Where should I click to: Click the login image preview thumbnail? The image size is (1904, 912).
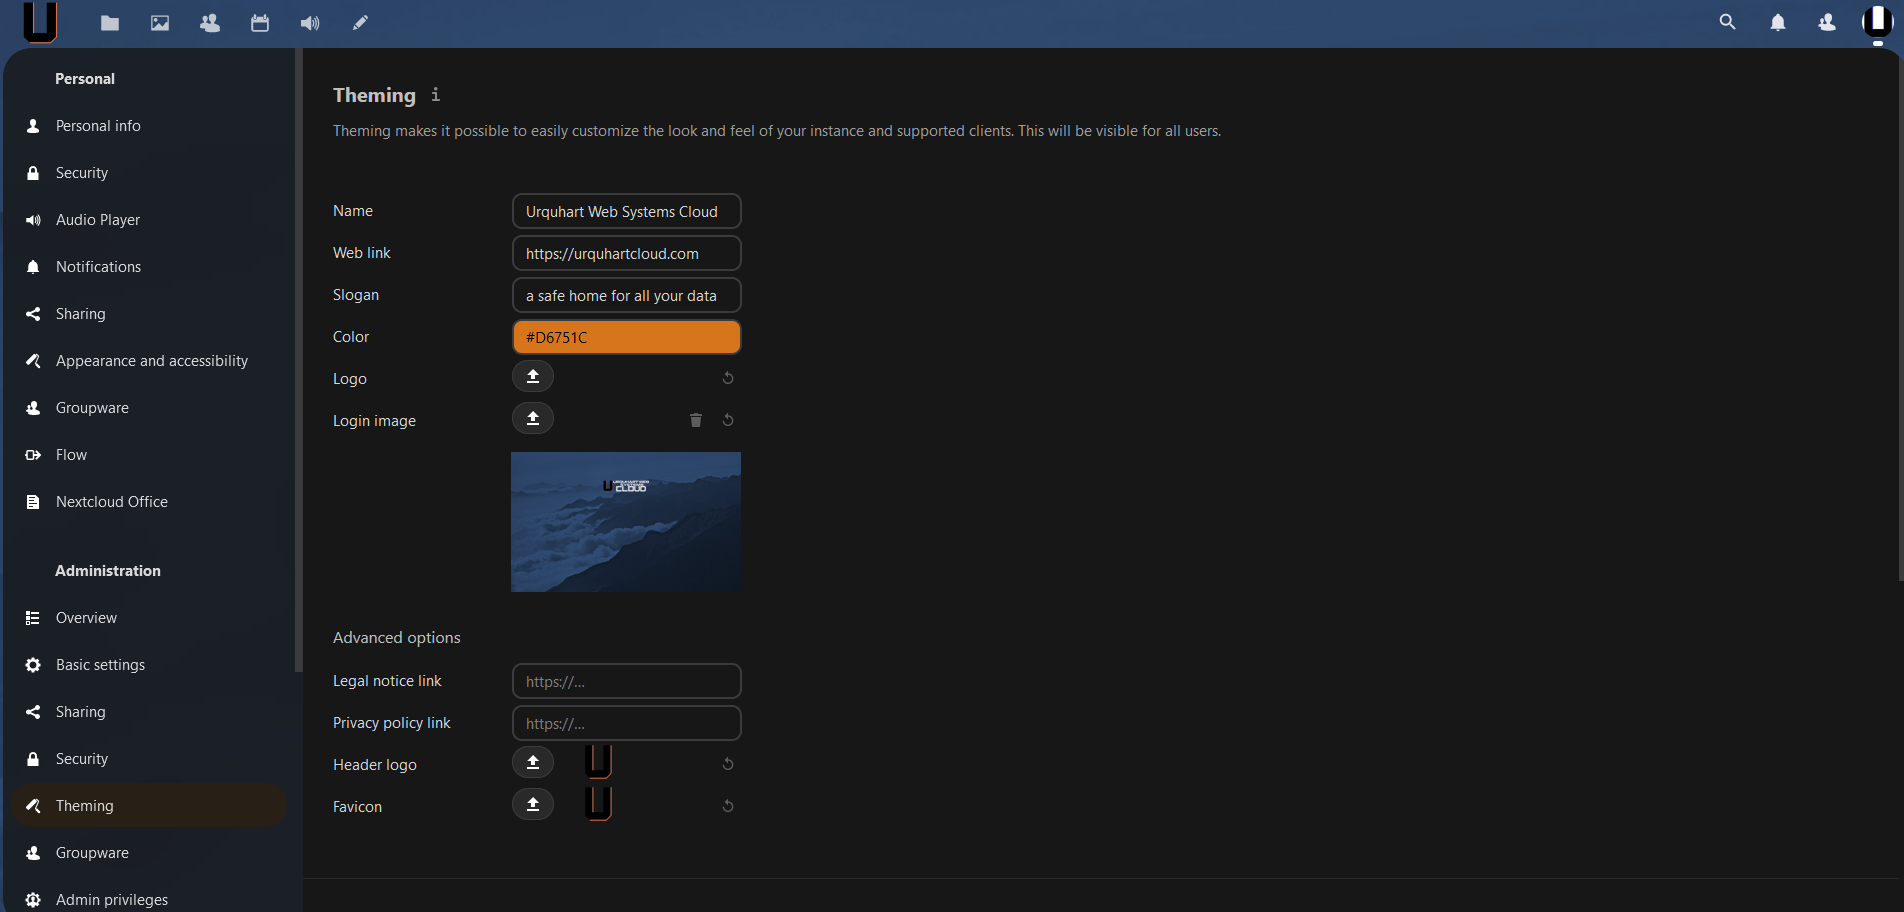pyautogui.click(x=626, y=522)
